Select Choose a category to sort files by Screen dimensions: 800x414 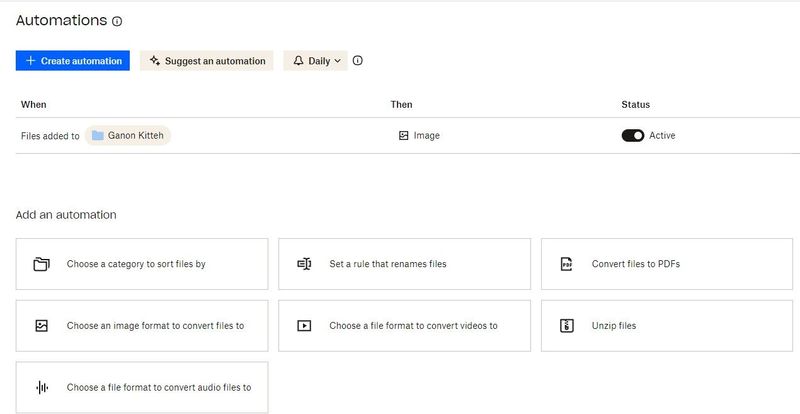142,264
